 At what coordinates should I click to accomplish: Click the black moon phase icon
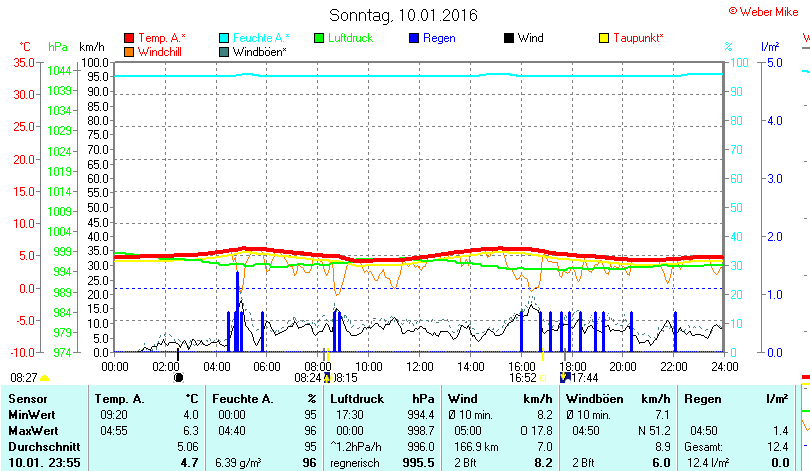tap(178, 378)
